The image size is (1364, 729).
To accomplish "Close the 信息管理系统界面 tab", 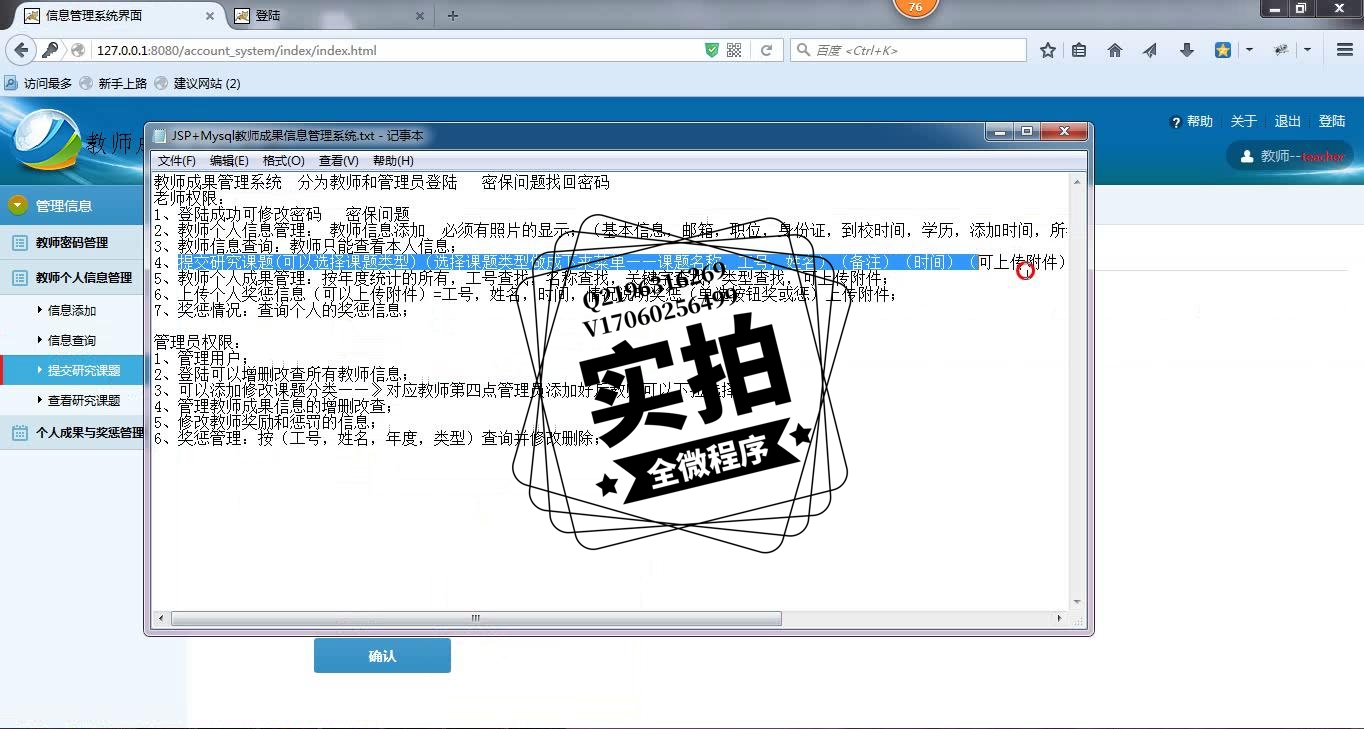I will [x=210, y=15].
